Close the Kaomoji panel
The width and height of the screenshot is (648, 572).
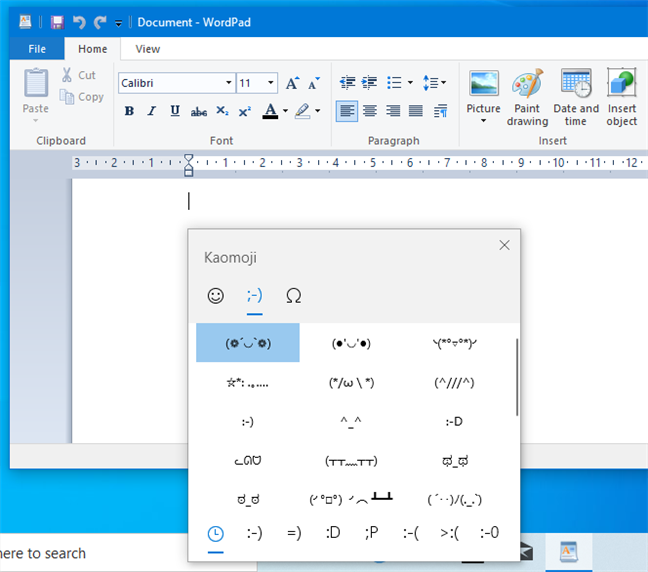point(504,245)
